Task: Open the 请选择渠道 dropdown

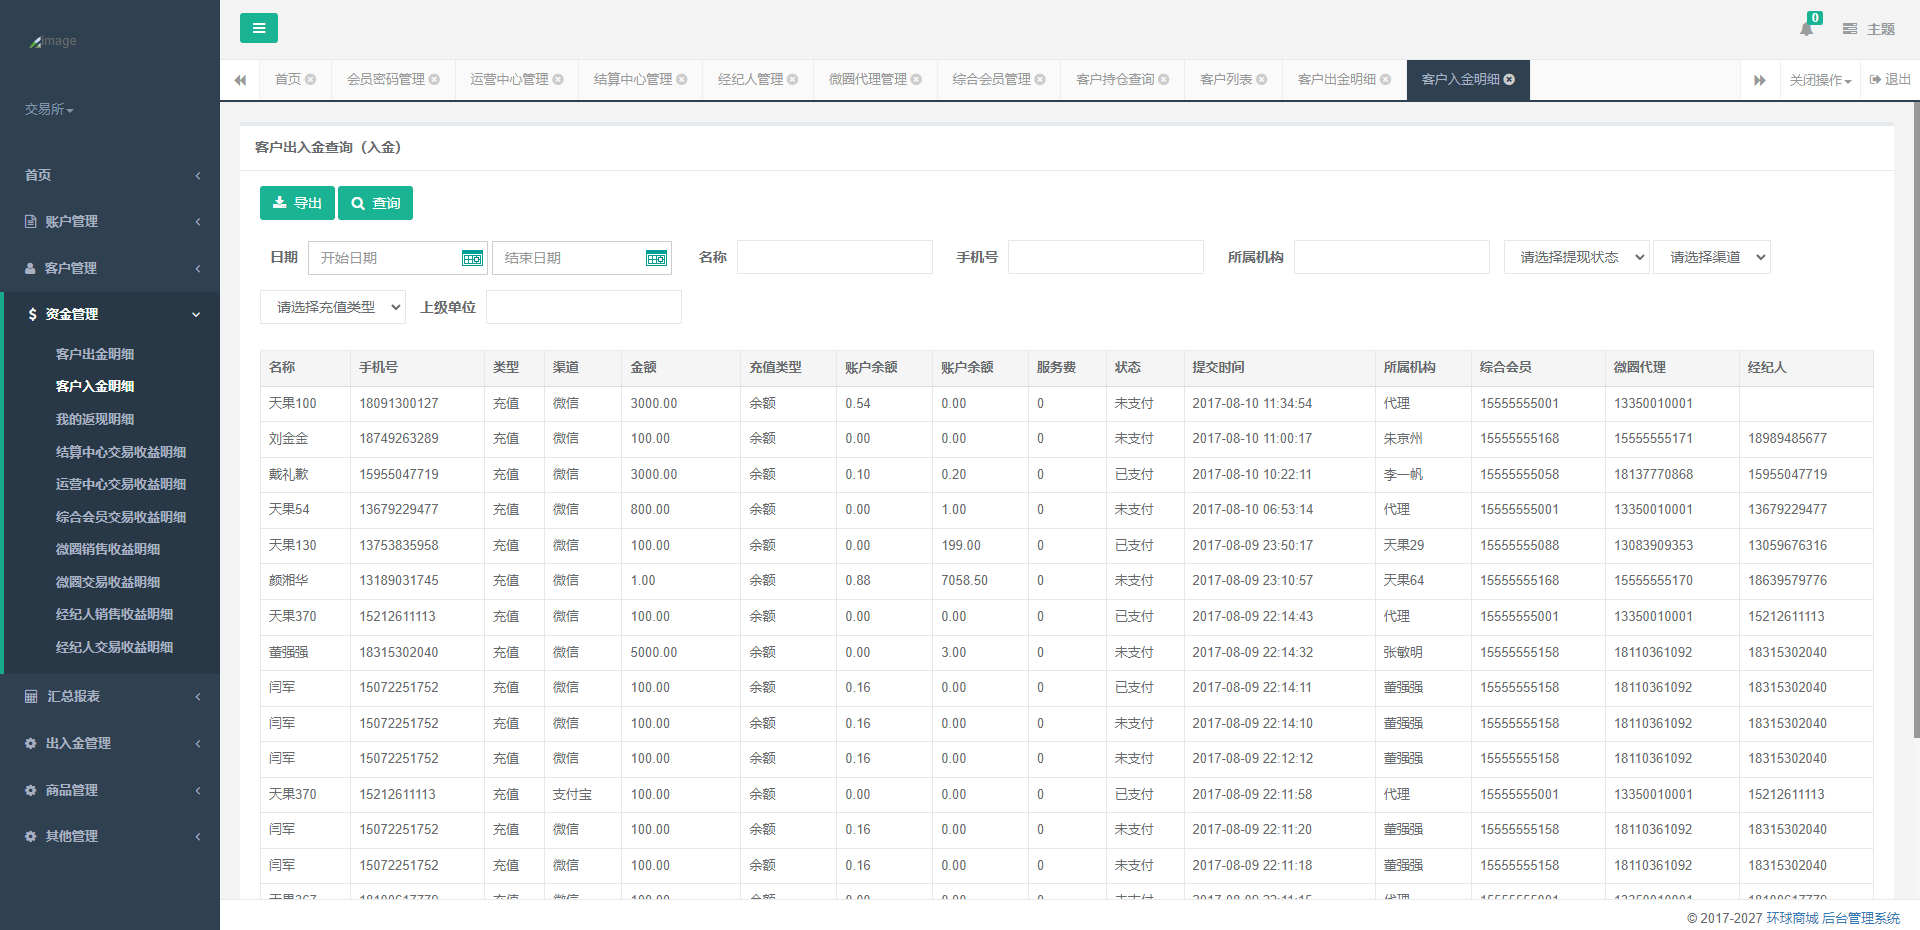Action: point(1711,258)
